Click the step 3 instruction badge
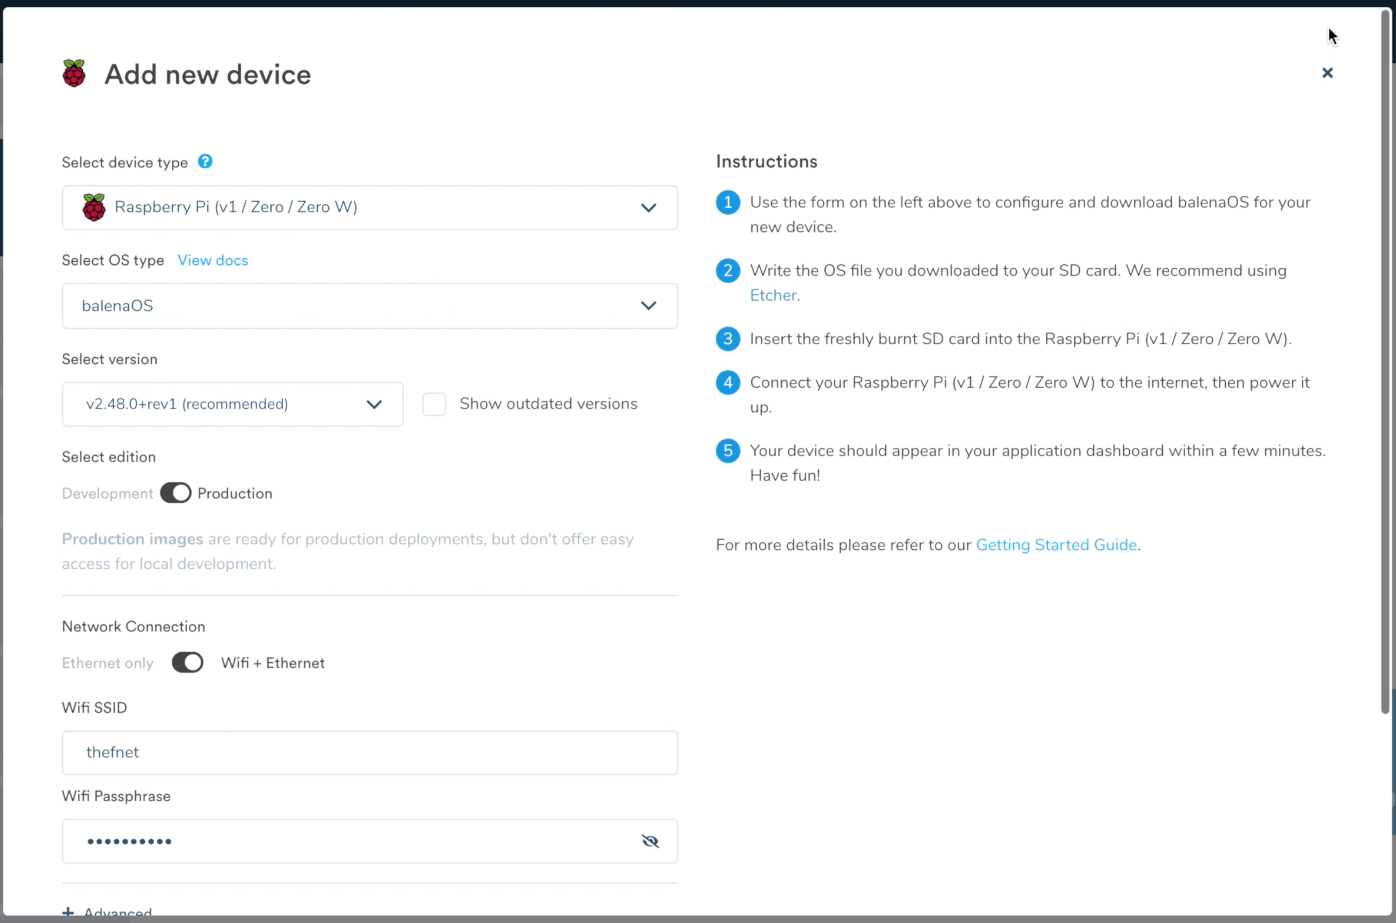This screenshot has height=923, width=1396. point(728,339)
